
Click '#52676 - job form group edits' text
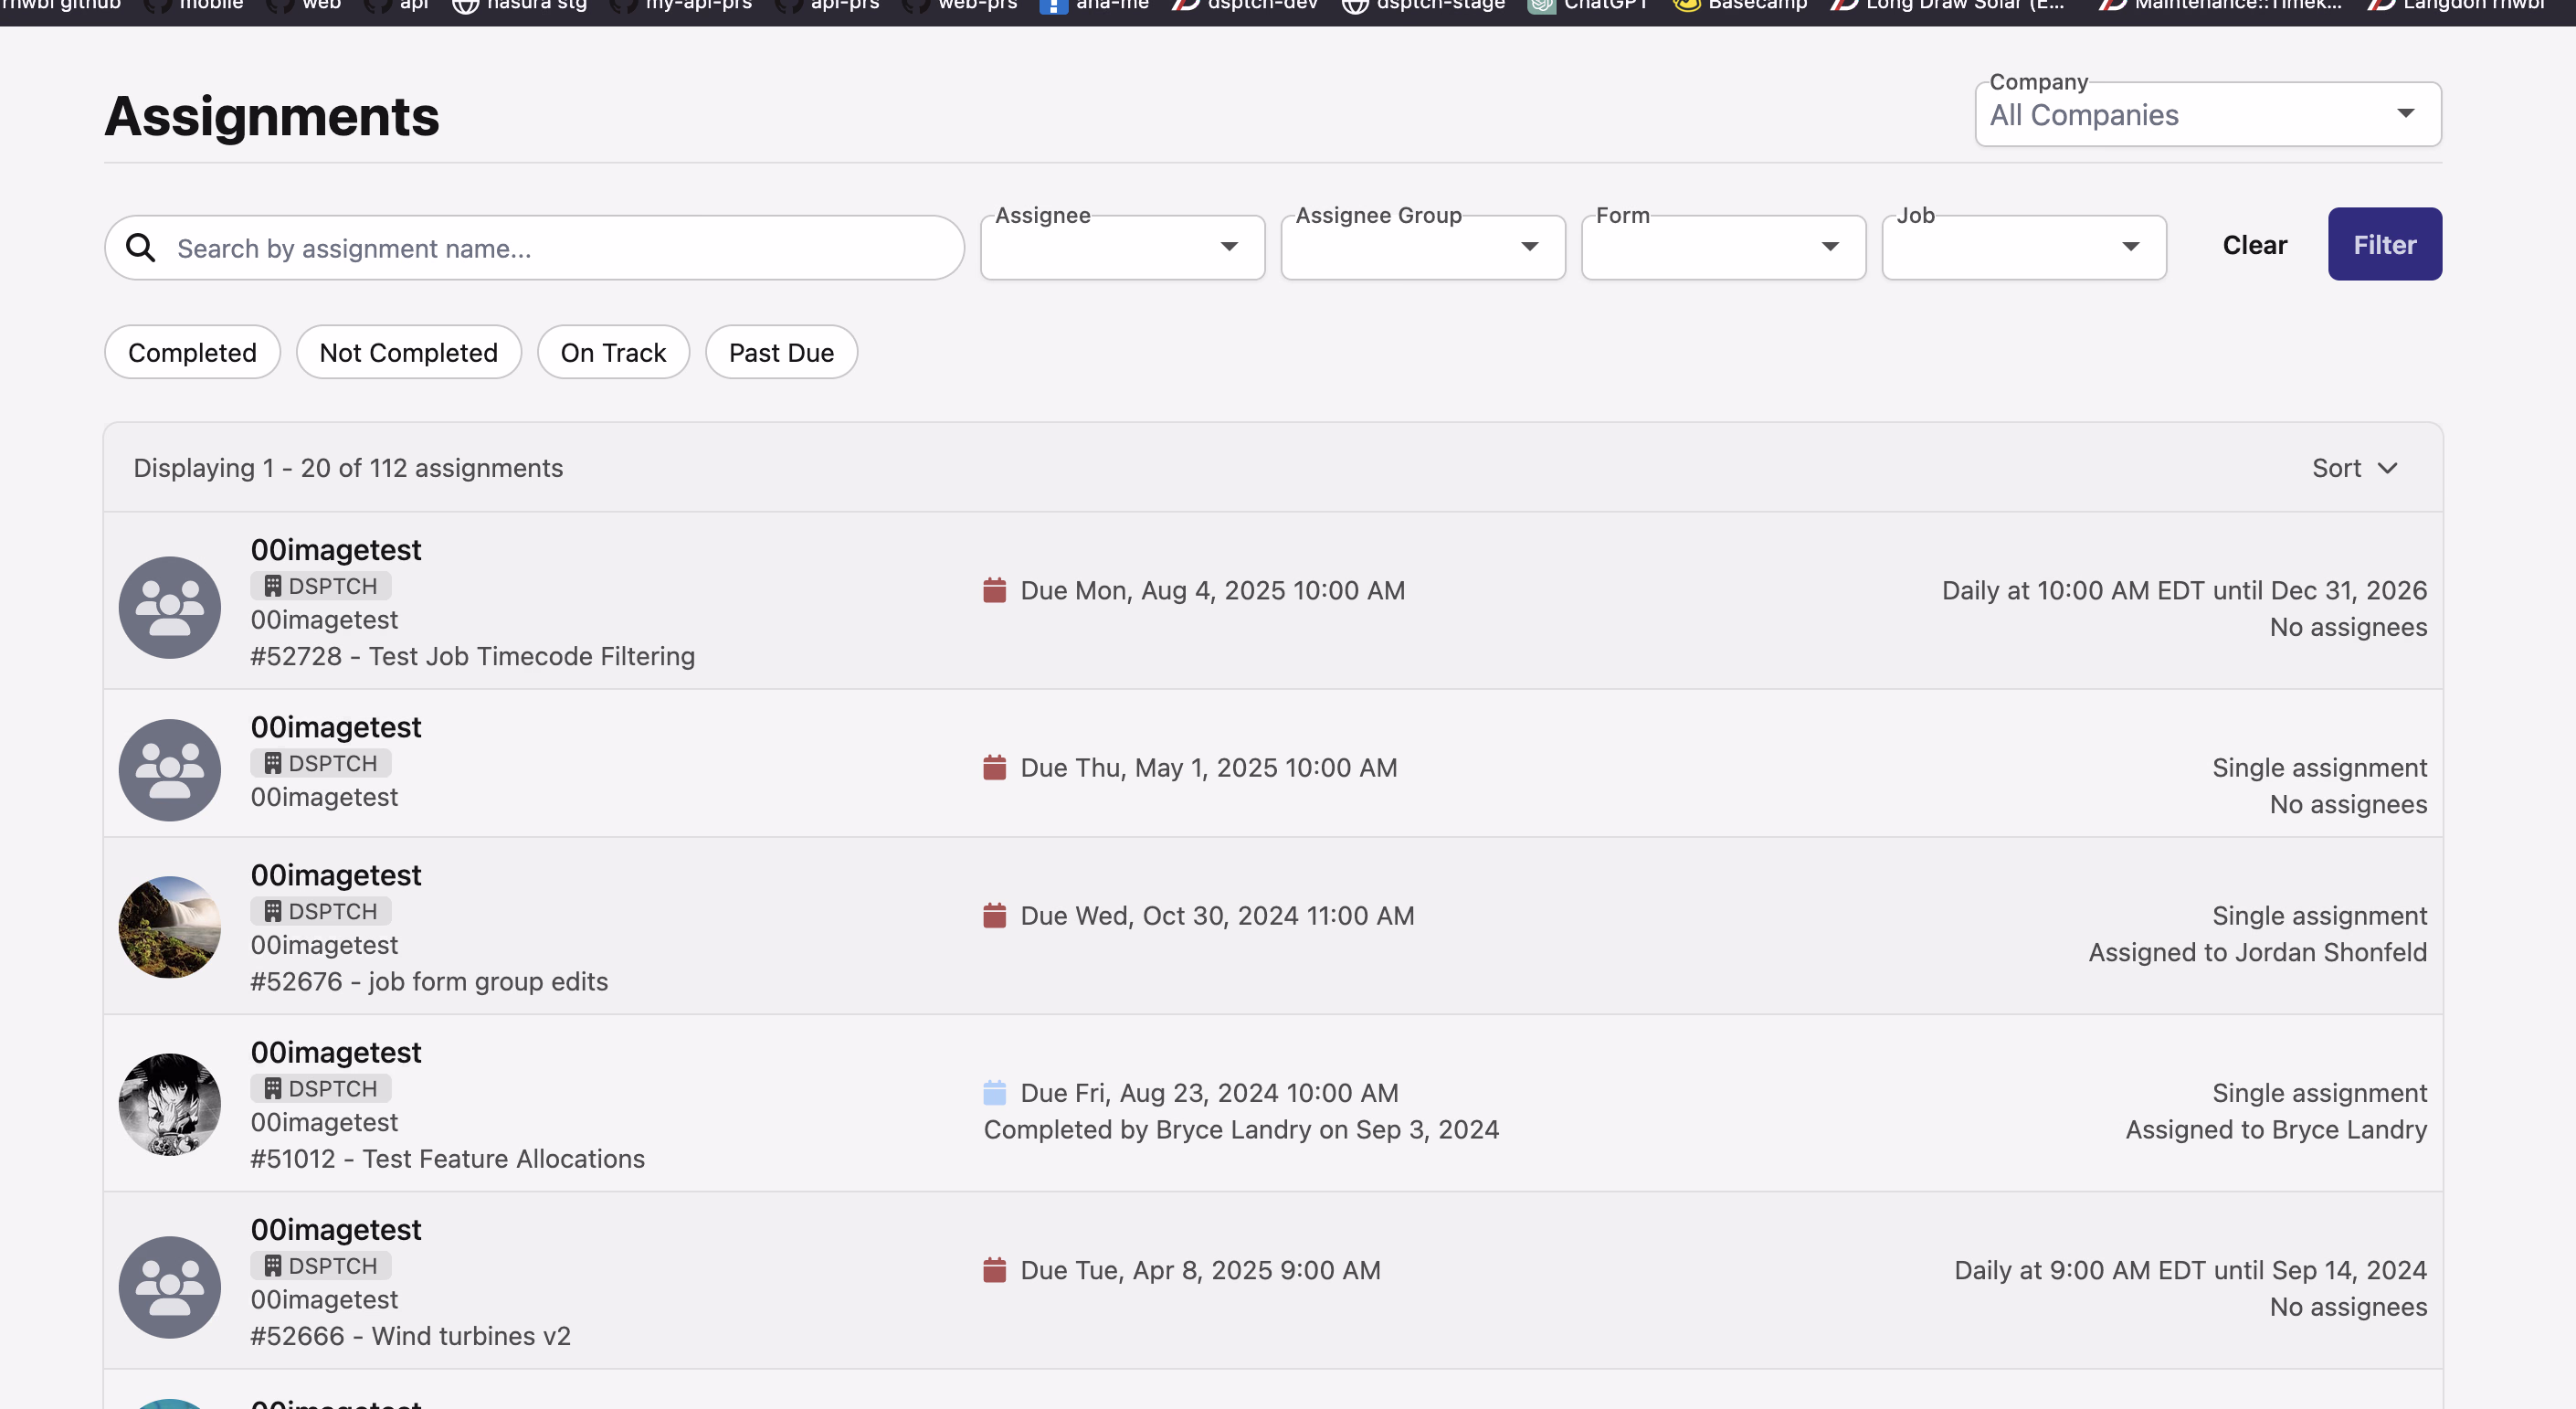429,981
